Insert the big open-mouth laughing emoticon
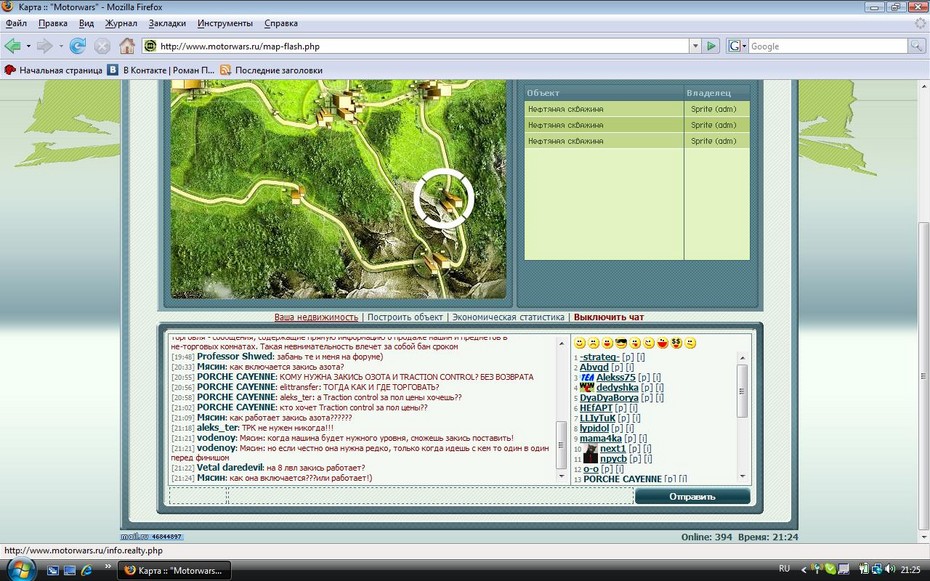This screenshot has height=581, width=930. [663, 343]
